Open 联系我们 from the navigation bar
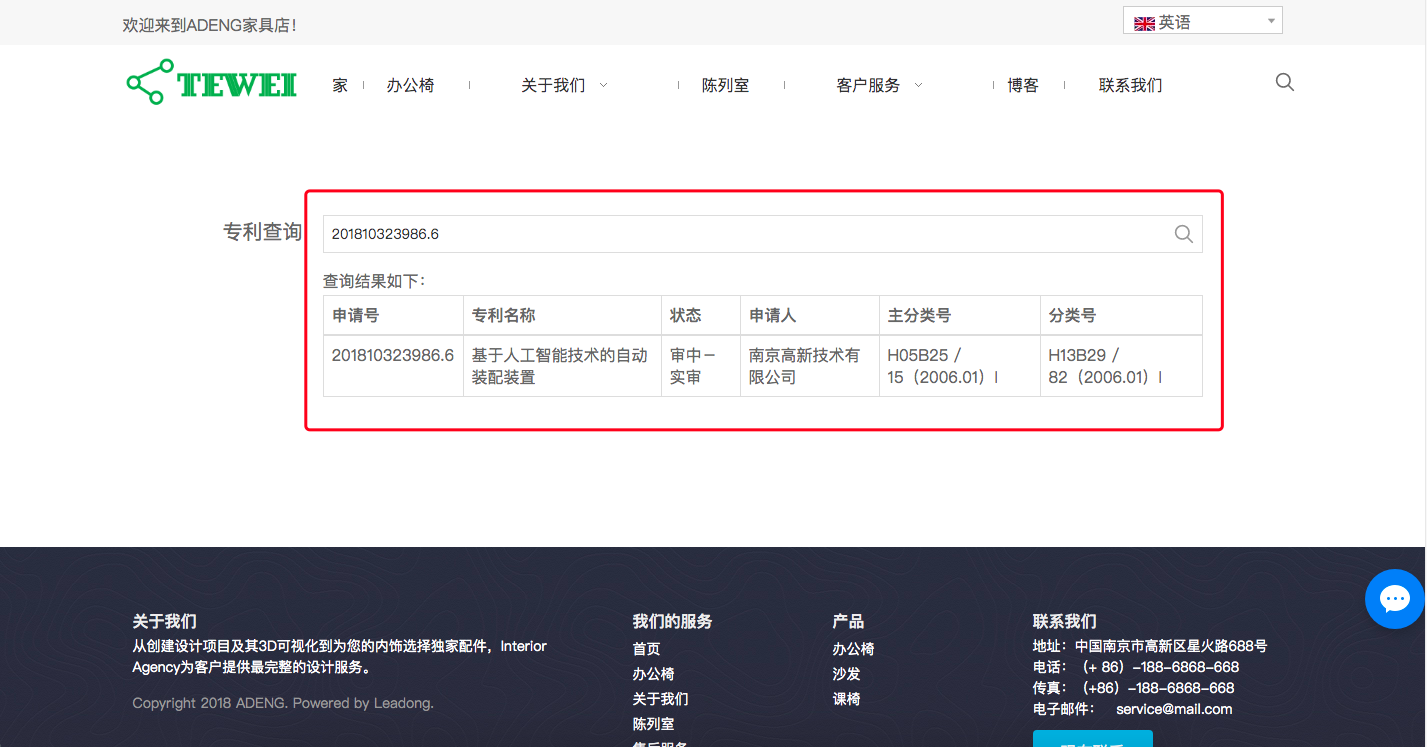Image resolution: width=1427 pixels, height=747 pixels. click(x=1128, y=85)
